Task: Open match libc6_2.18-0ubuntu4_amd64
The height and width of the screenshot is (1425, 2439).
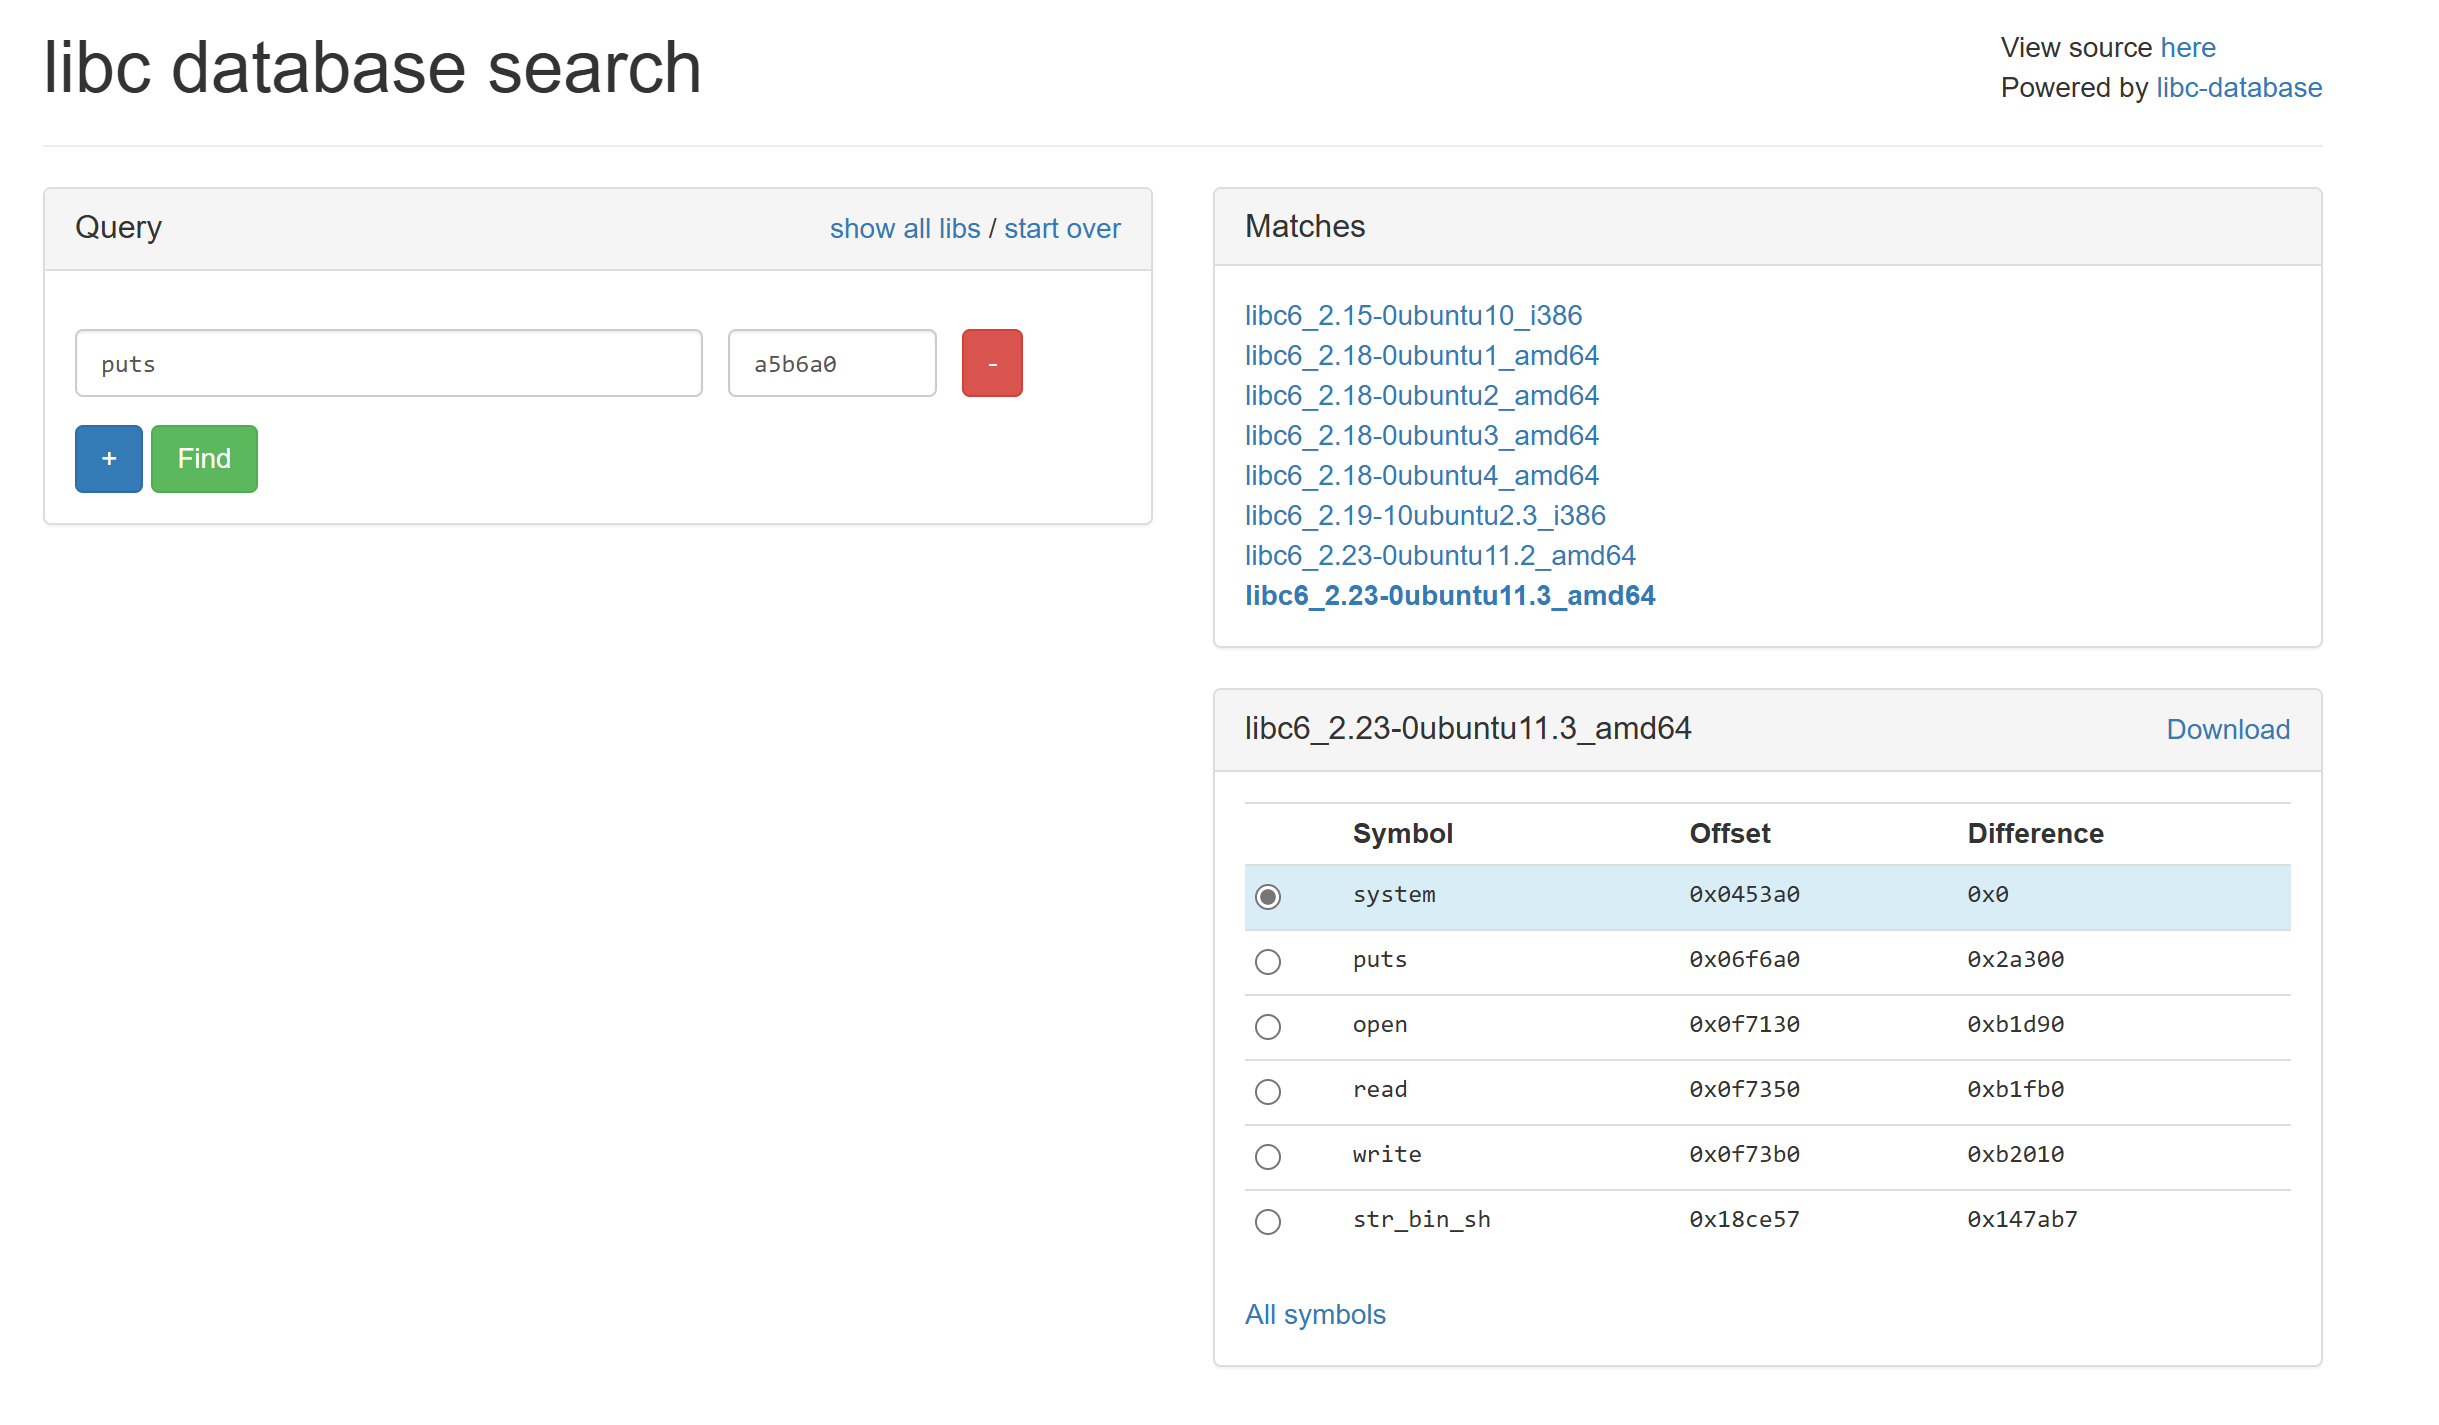Action: point(1421,475)
